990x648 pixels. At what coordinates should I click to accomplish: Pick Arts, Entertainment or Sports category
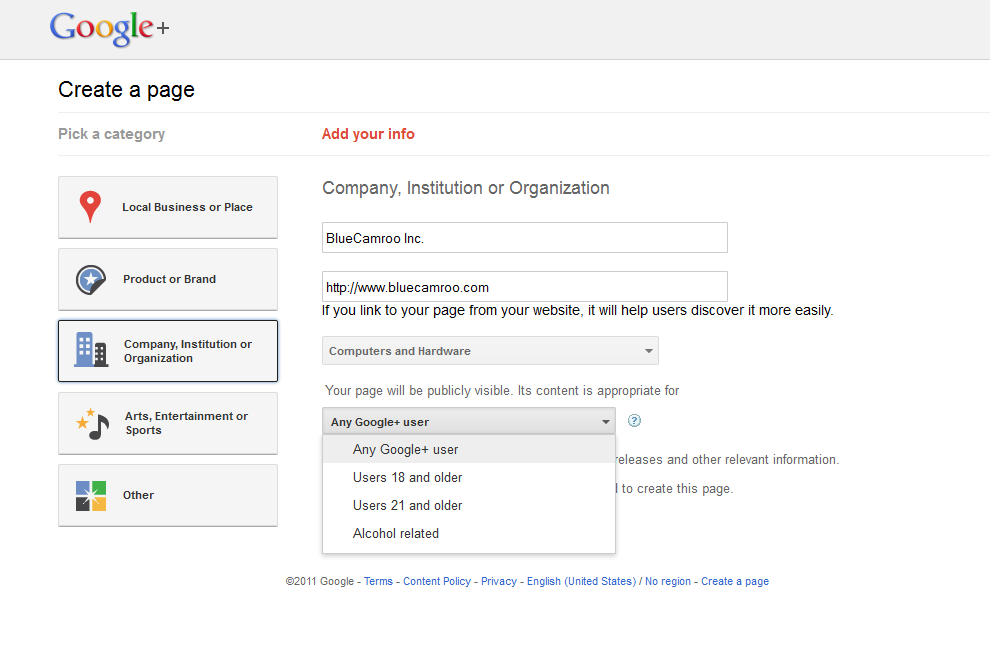click(168, 423)
